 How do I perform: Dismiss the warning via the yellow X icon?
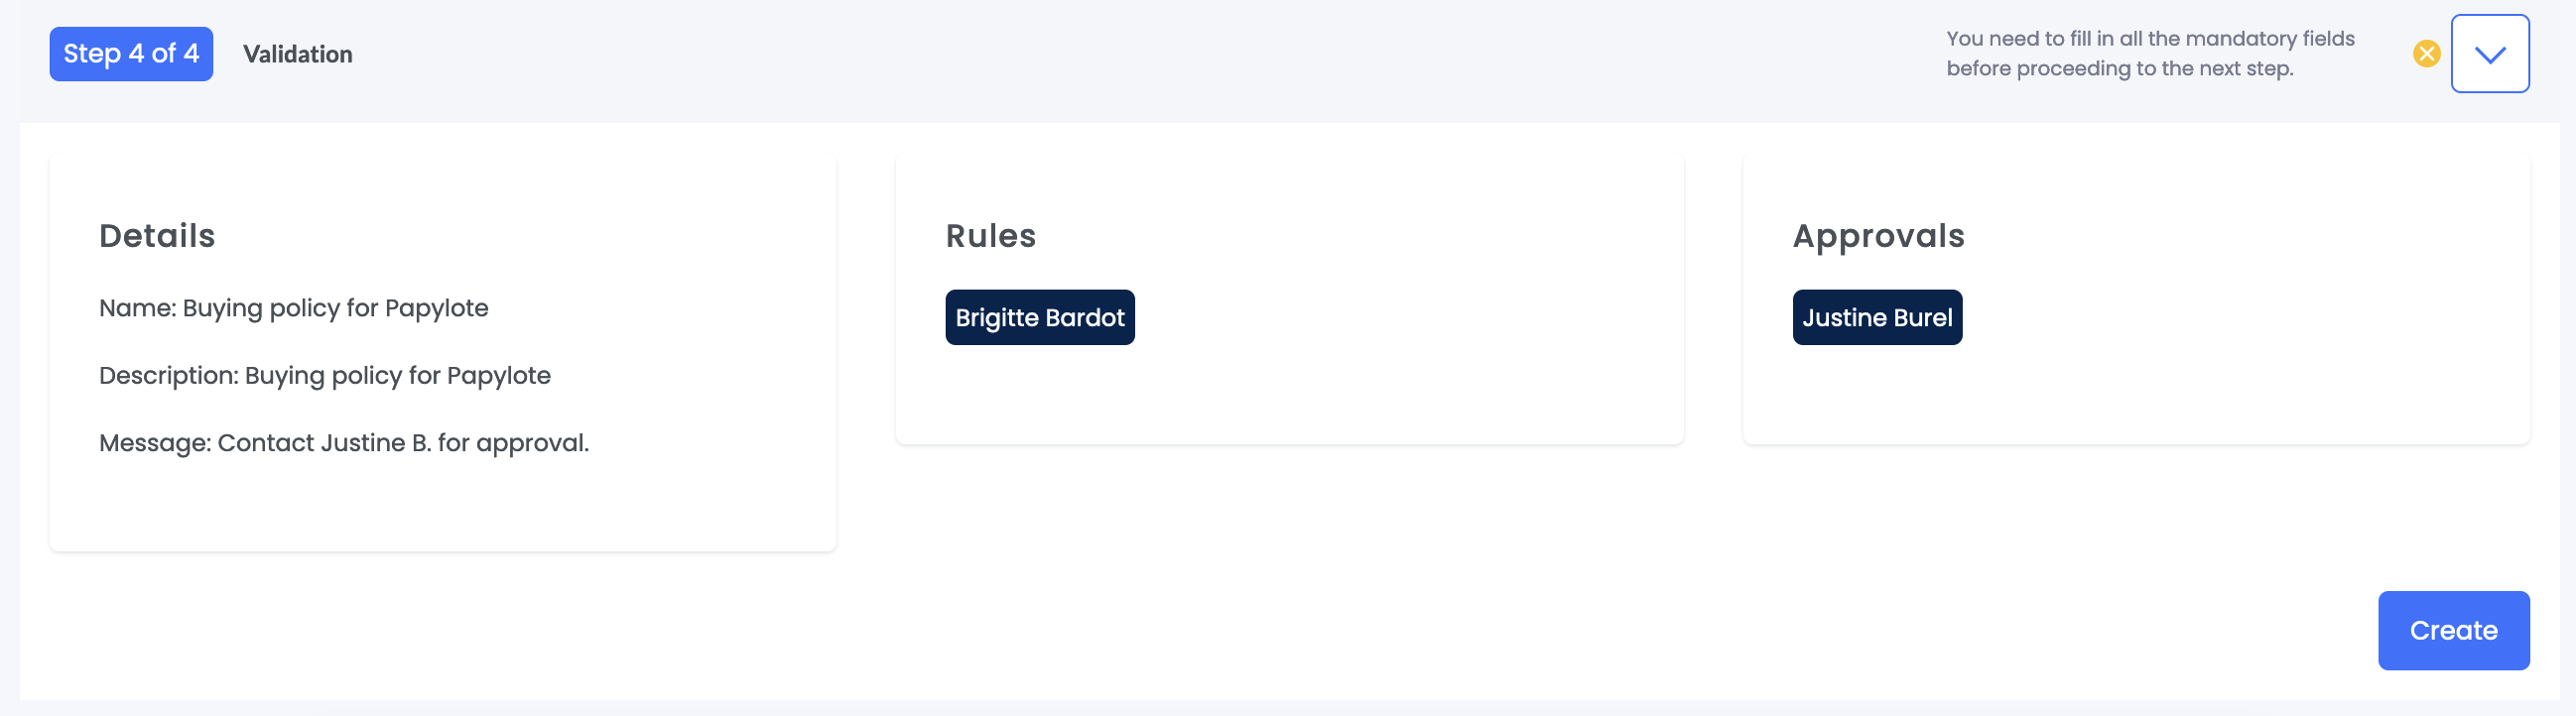coord(2426,53)
